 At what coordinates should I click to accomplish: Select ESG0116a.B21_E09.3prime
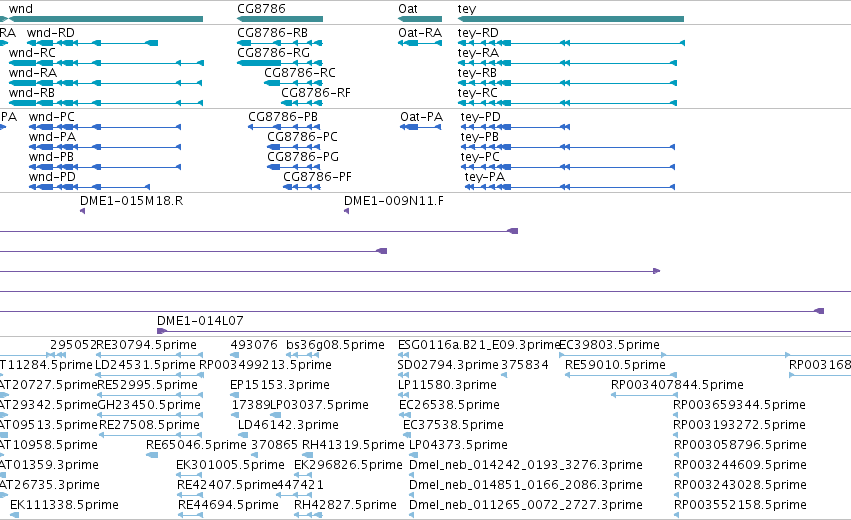478,345
